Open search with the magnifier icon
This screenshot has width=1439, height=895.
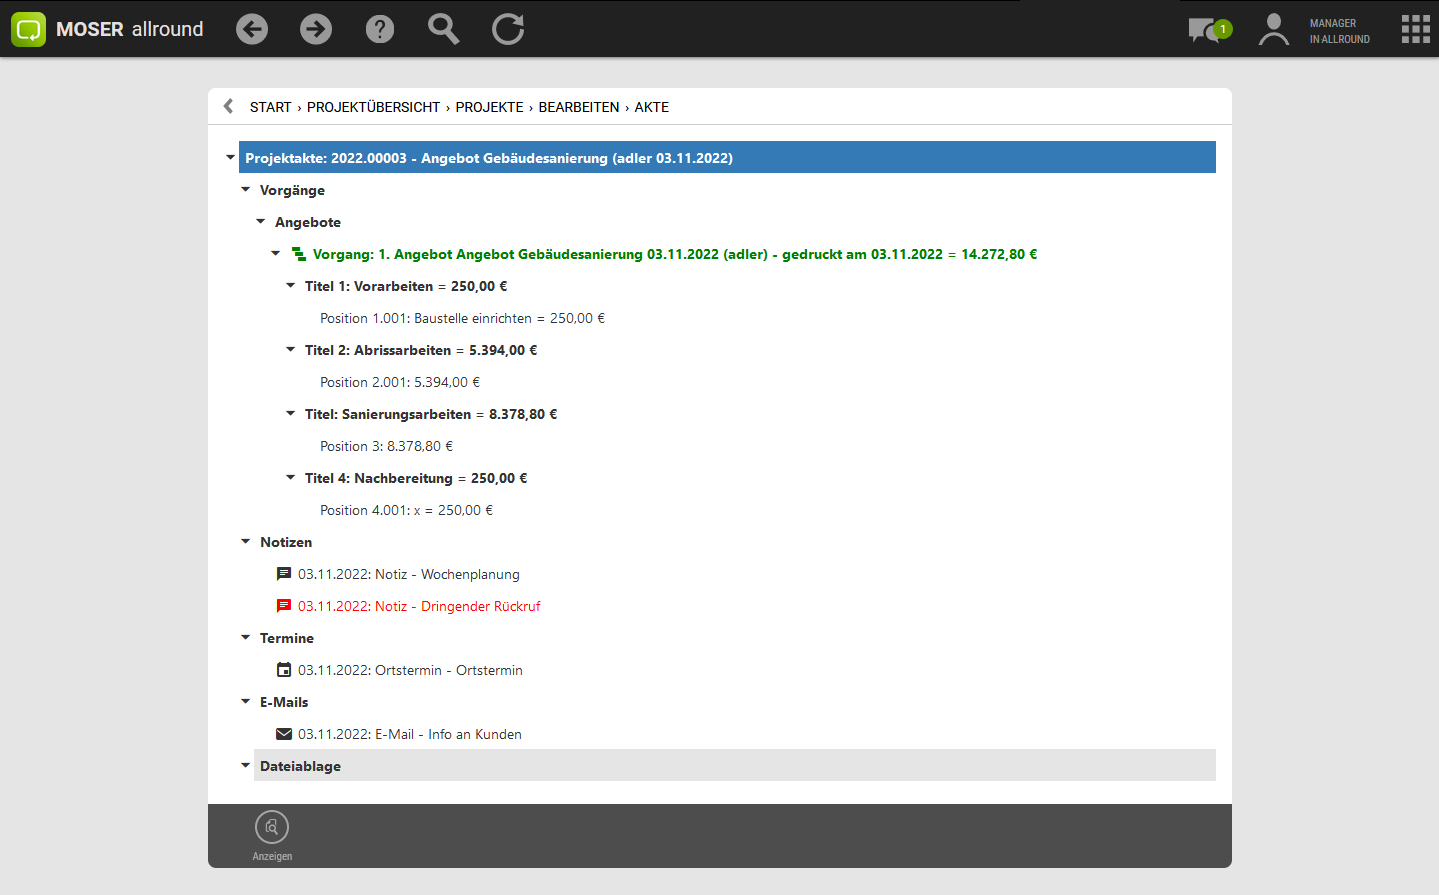[443, 29]
